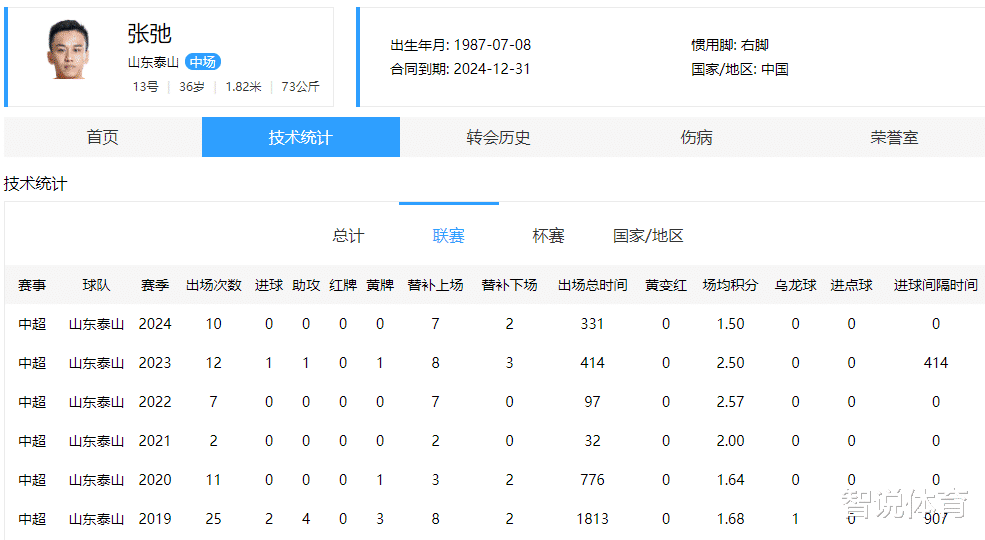The image size is (985, 540).
Task: Click average points value 1.68
Action: click(x=730, y=519)
